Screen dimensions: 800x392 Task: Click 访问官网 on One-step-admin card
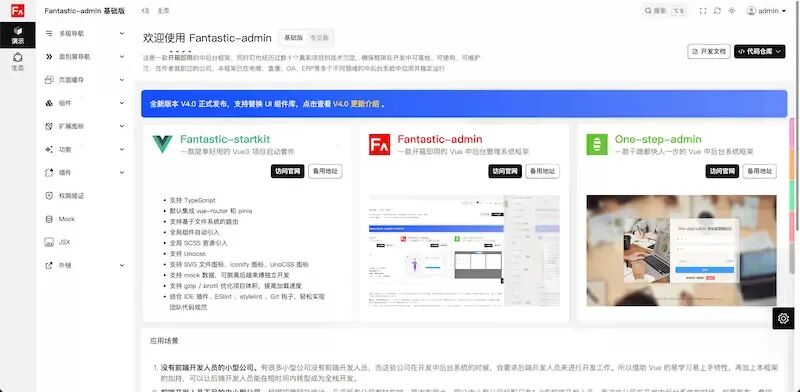click(x=722, y=172)
